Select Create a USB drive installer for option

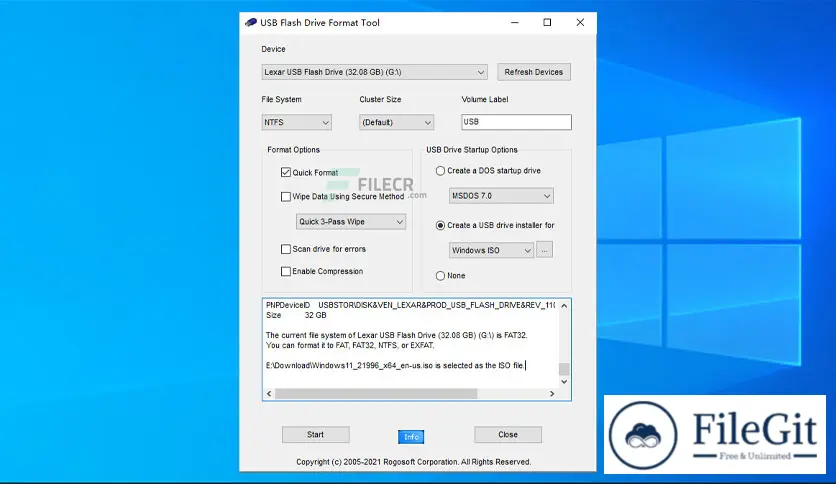point(440,225)
